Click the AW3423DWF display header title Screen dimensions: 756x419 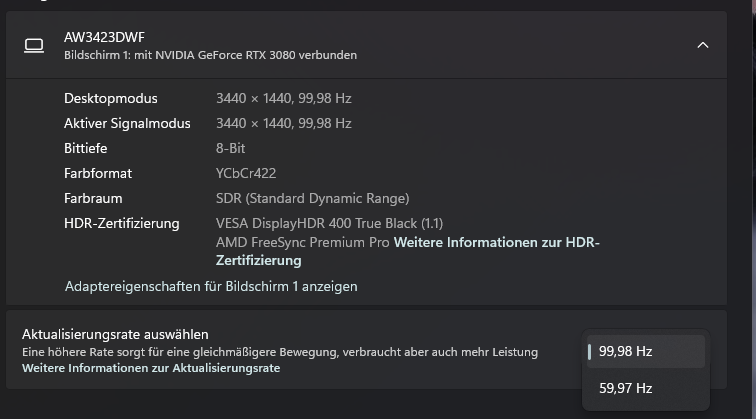pos(104,37)
